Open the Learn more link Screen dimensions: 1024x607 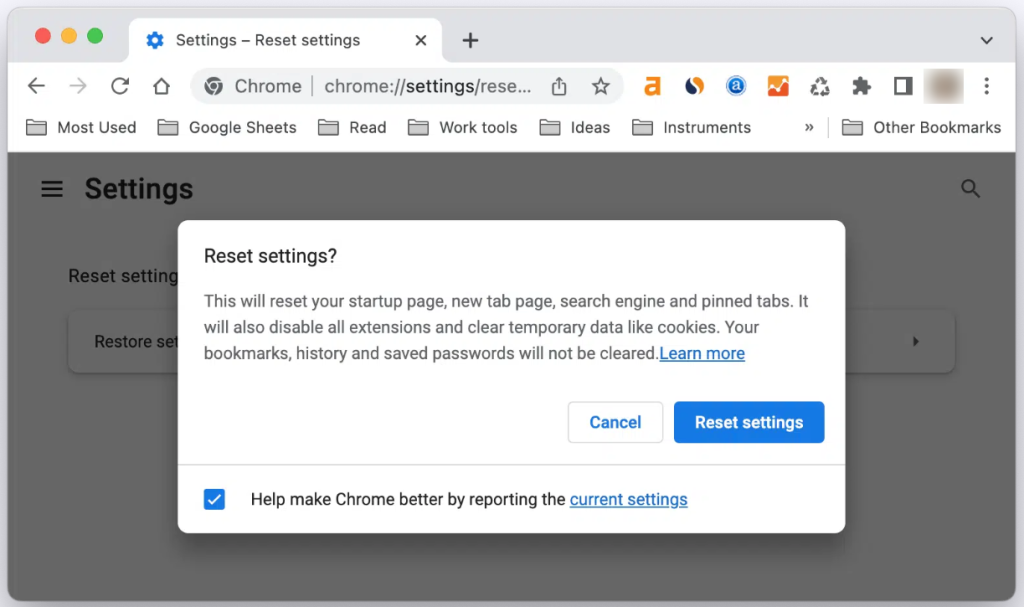click(x=702, y=353)
